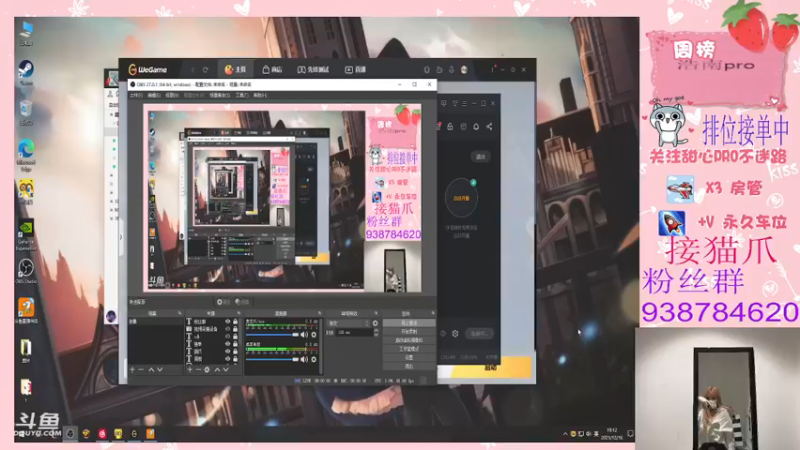Open the 文件 menu in OBS
Viewport: 800px width, 450px height.
coord(136,95)
